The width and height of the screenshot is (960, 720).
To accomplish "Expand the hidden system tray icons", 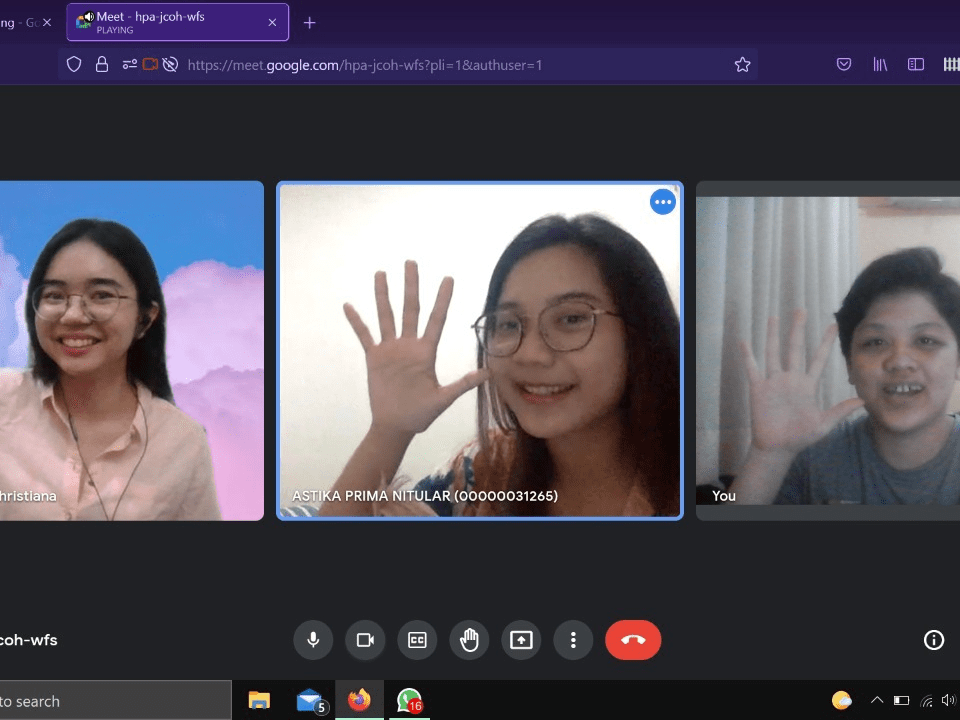I will click(x=877, y=700).
